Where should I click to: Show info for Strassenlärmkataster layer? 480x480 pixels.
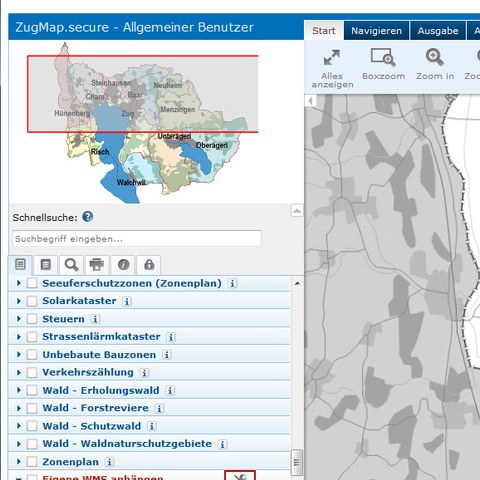171,337
